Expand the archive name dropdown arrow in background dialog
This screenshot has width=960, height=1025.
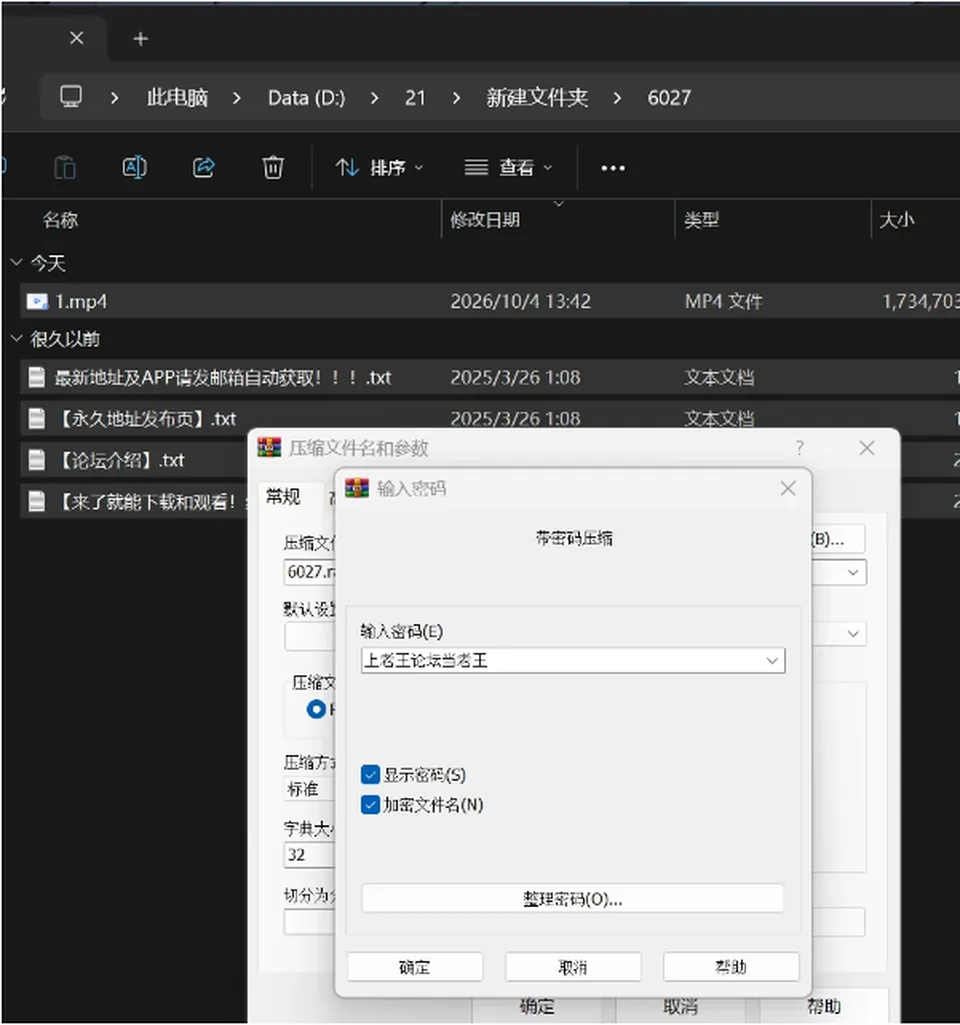(x=853, y=573)
